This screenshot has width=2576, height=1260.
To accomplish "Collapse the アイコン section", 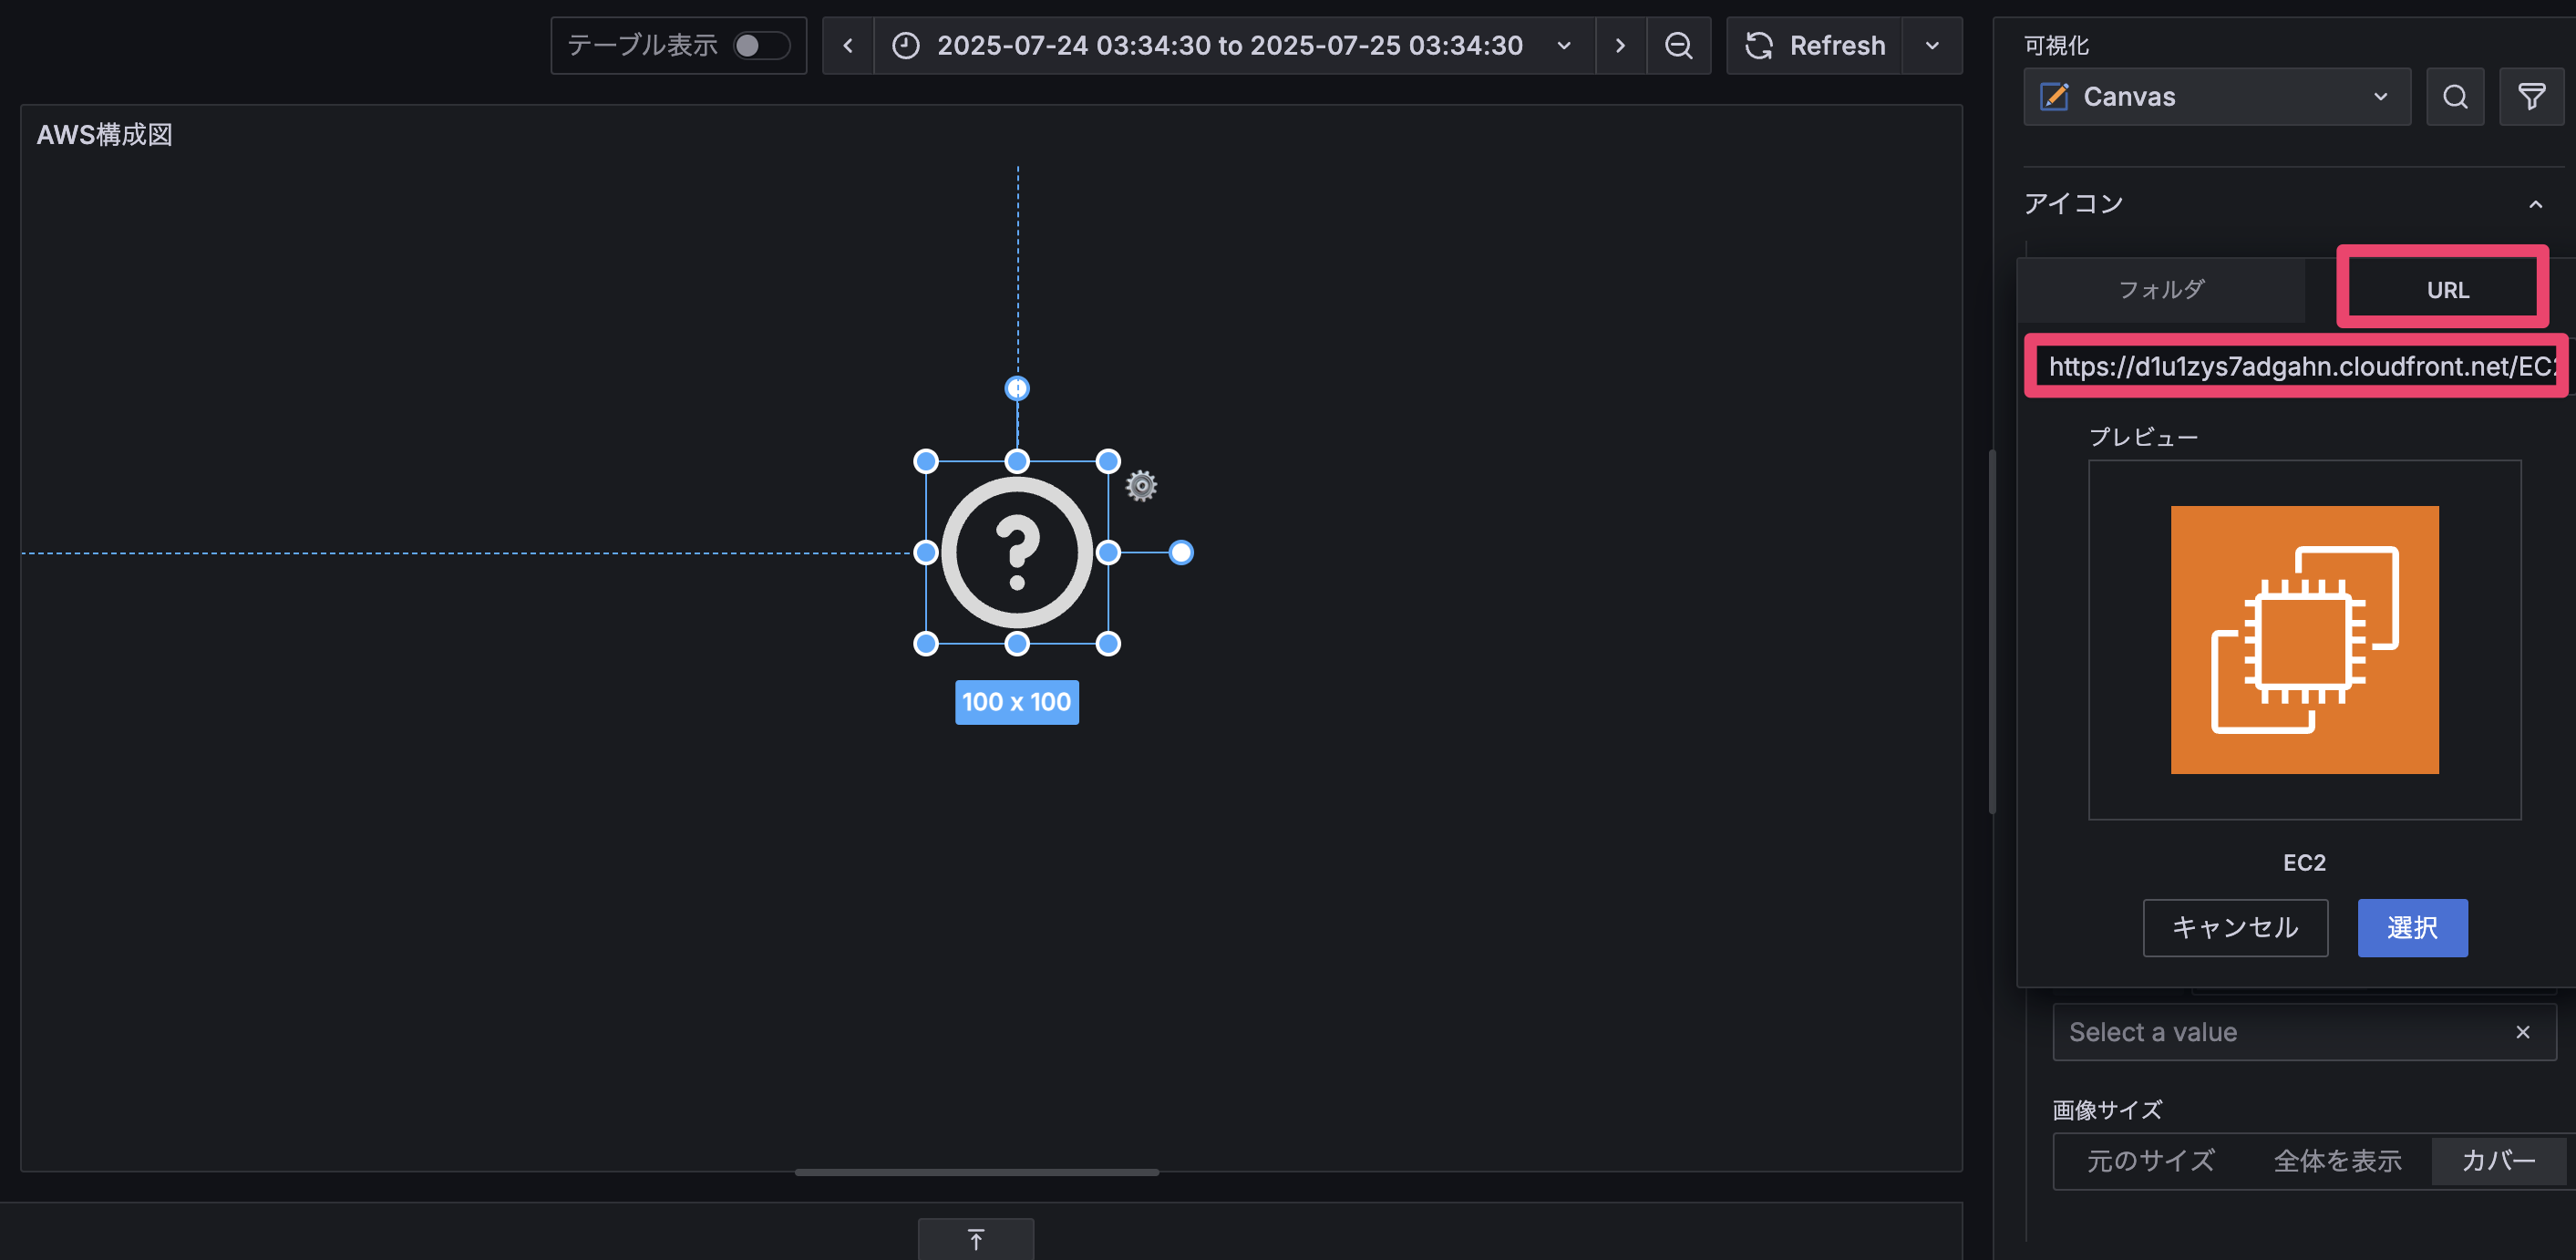I will [2535, 204].
